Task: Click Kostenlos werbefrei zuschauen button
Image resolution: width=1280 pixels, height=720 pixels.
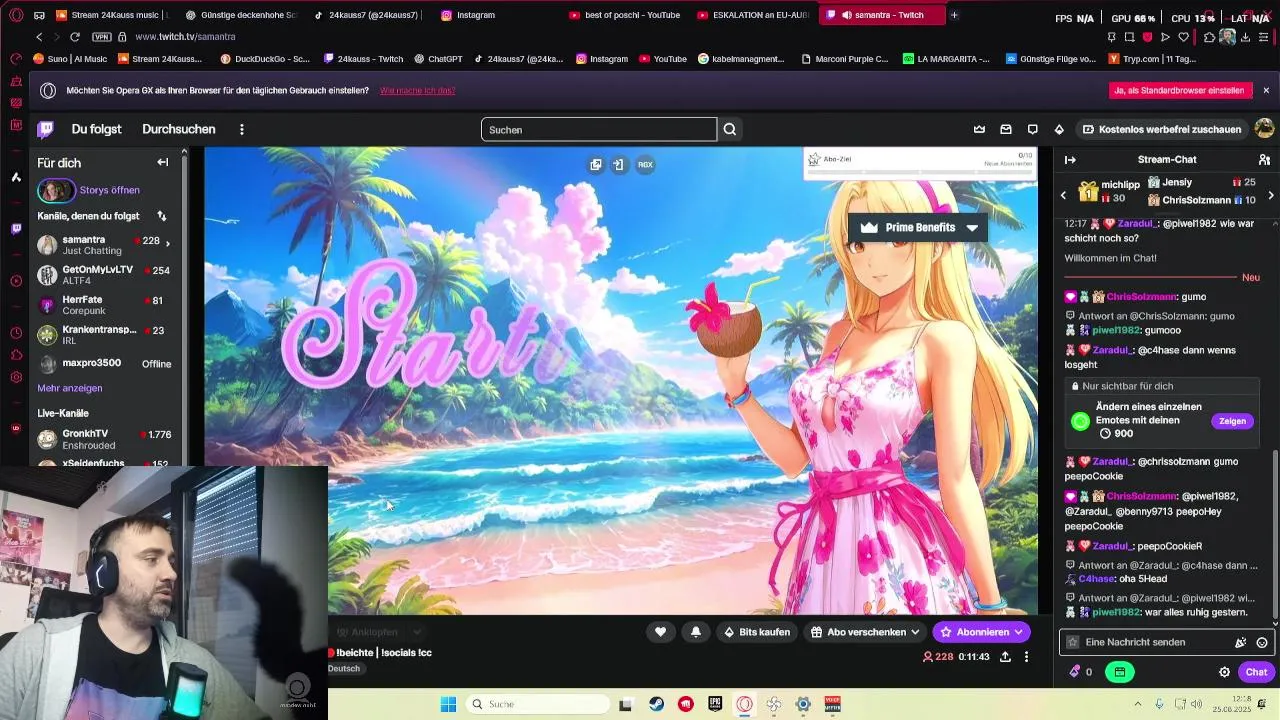Action: point(1161,129)
